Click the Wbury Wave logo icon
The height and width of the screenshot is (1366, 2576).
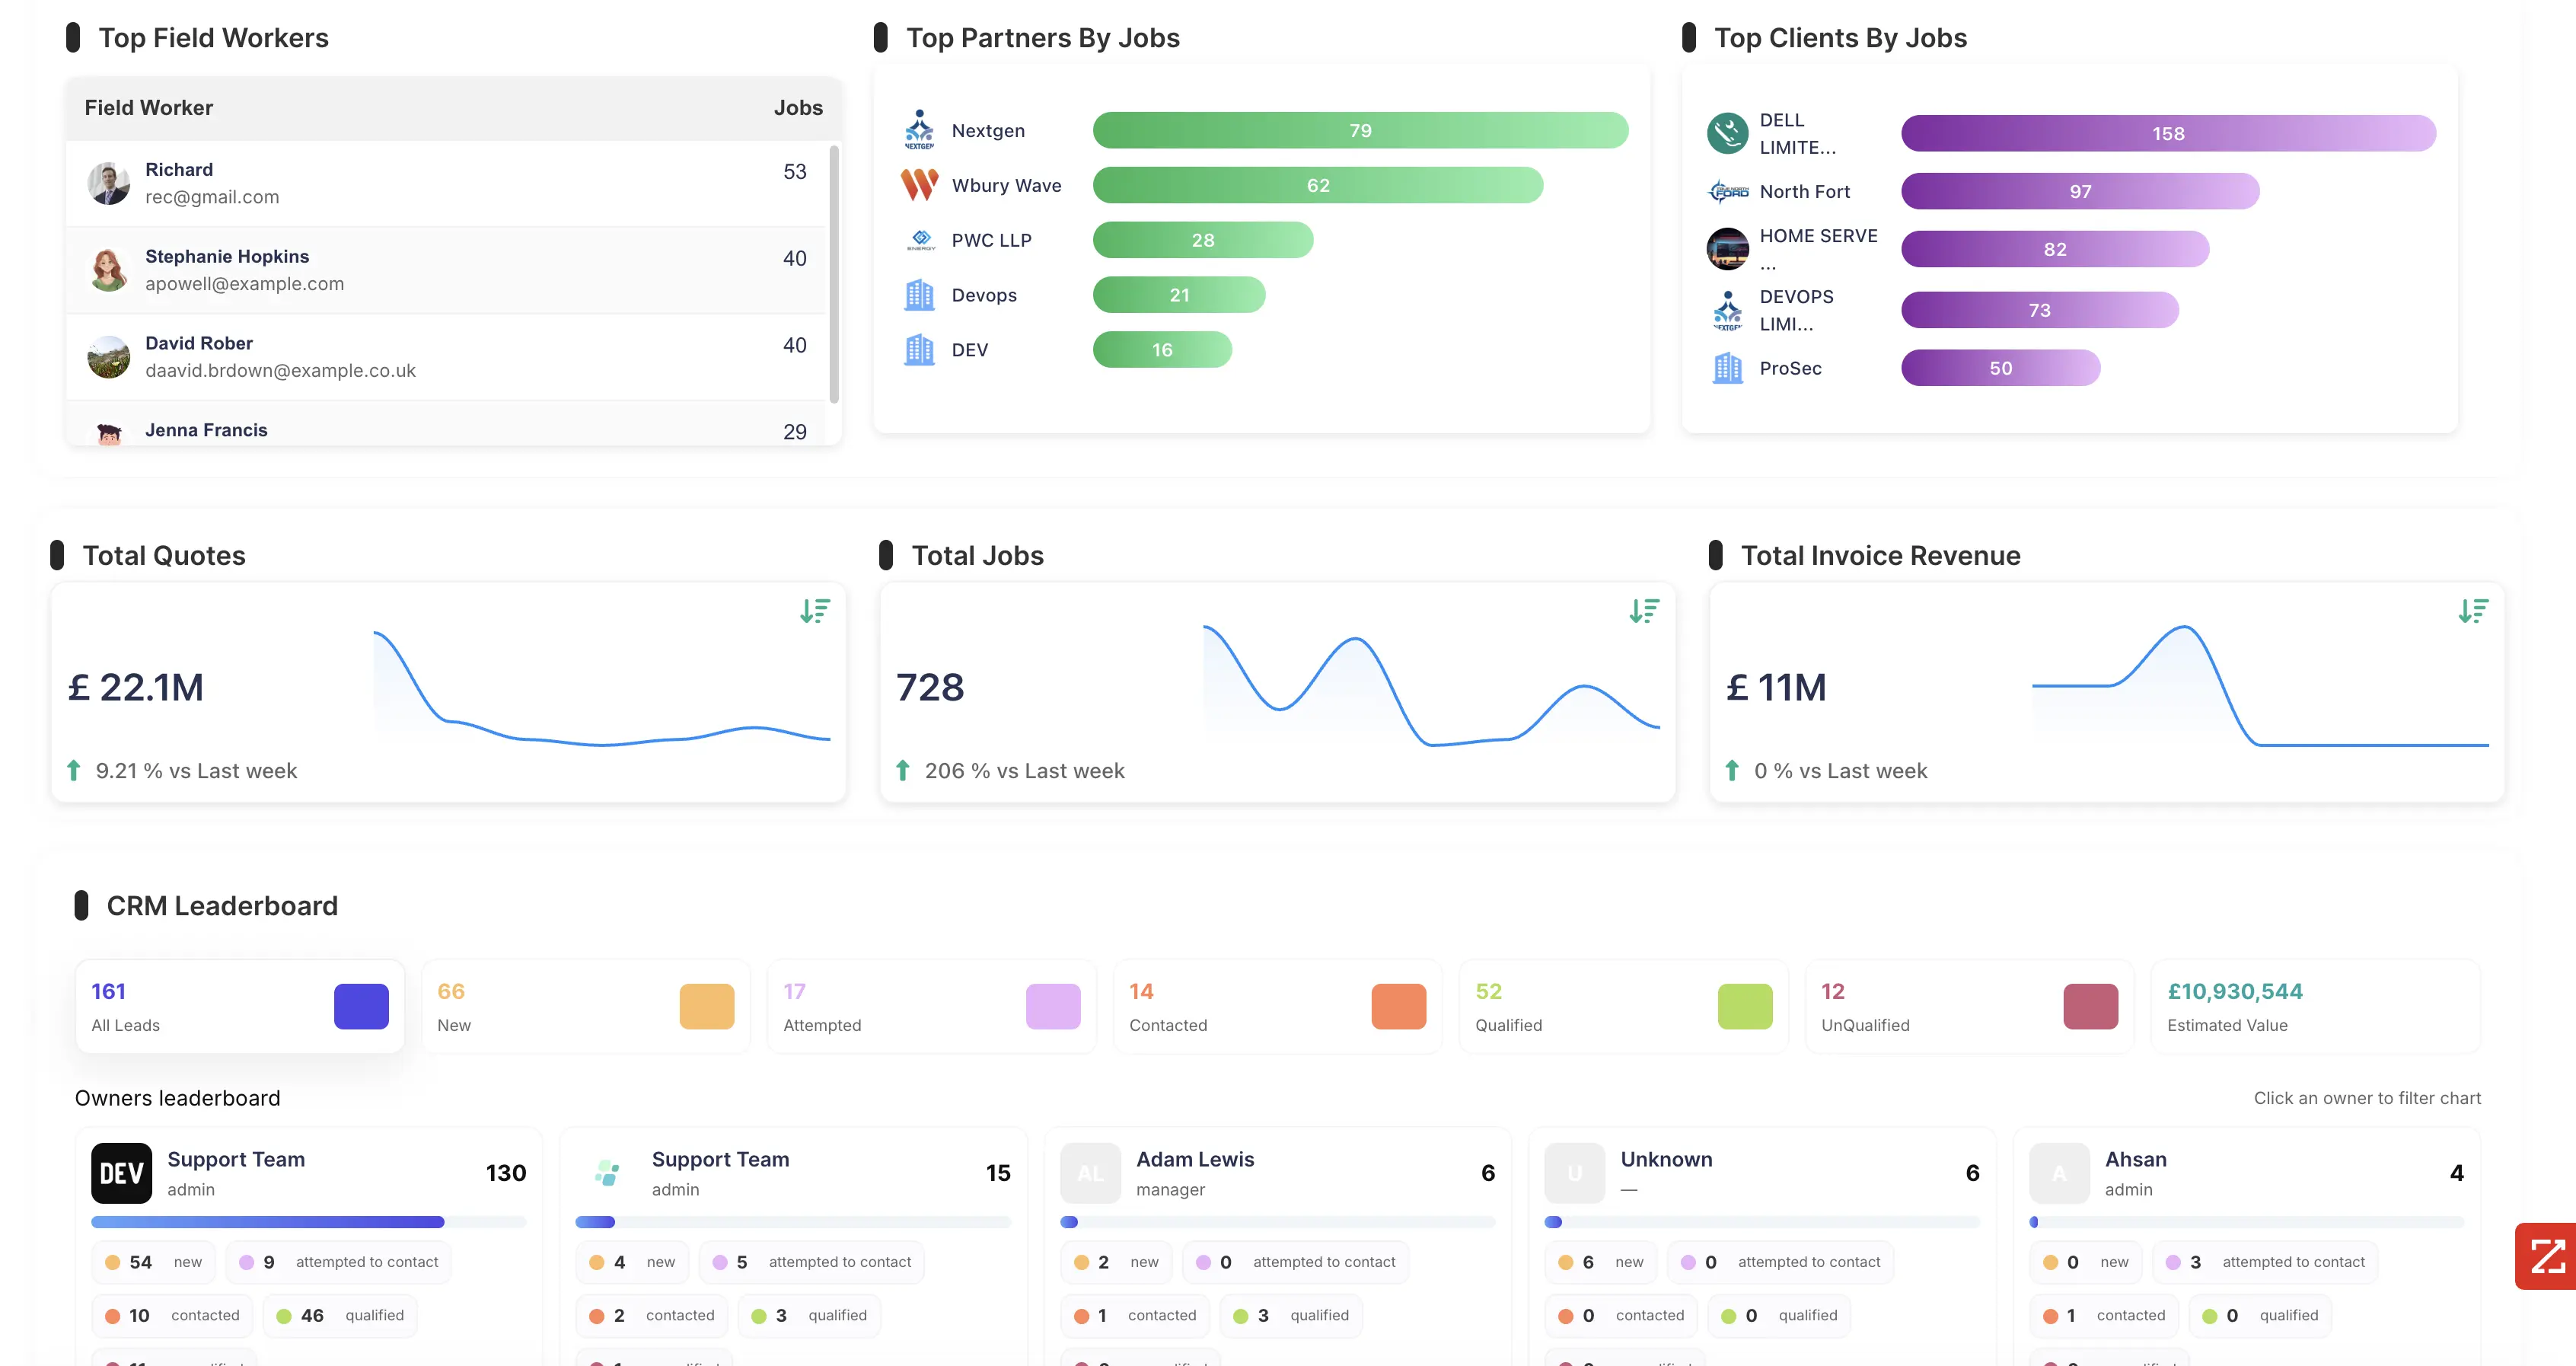(x=919, y=185)
